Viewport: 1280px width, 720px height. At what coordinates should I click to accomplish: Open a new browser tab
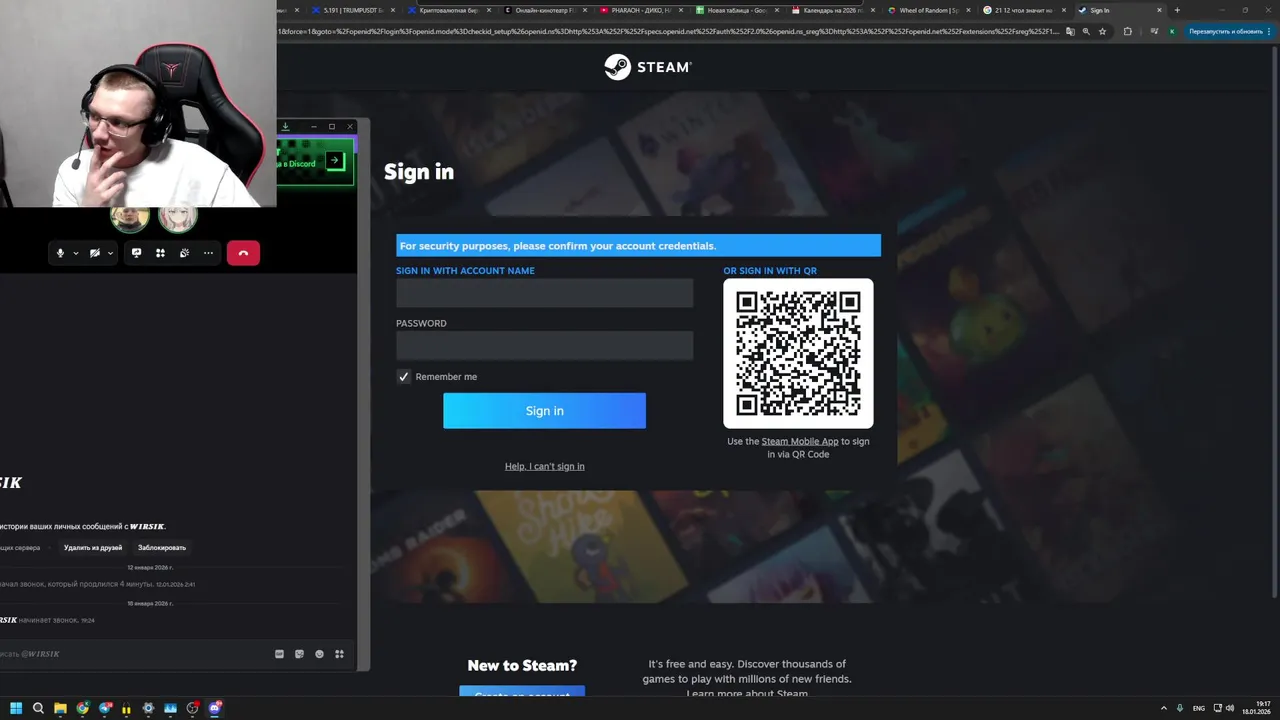[1177, 10]
